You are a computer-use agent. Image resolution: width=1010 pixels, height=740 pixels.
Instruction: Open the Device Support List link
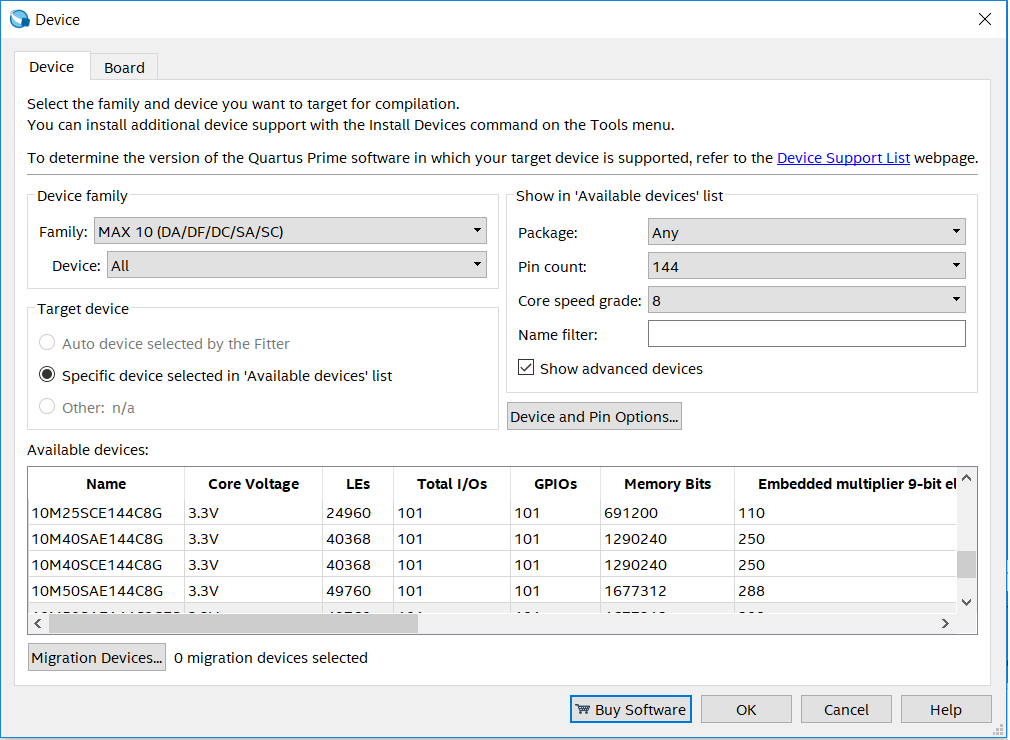pyautogui.click(x=843, y=158)
